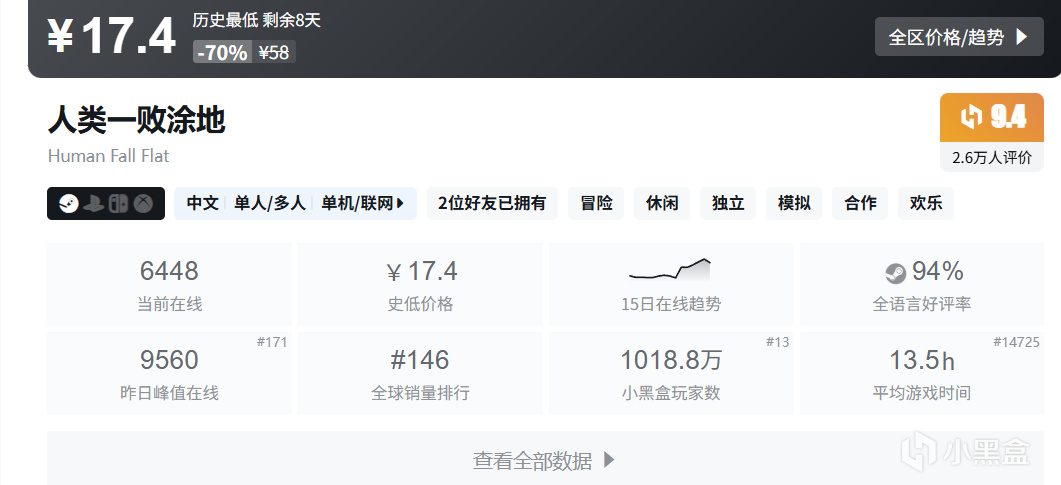Click the game title 人类一败涂地
The width and height of the screenshot is (1061, 485).
(137, 120)
